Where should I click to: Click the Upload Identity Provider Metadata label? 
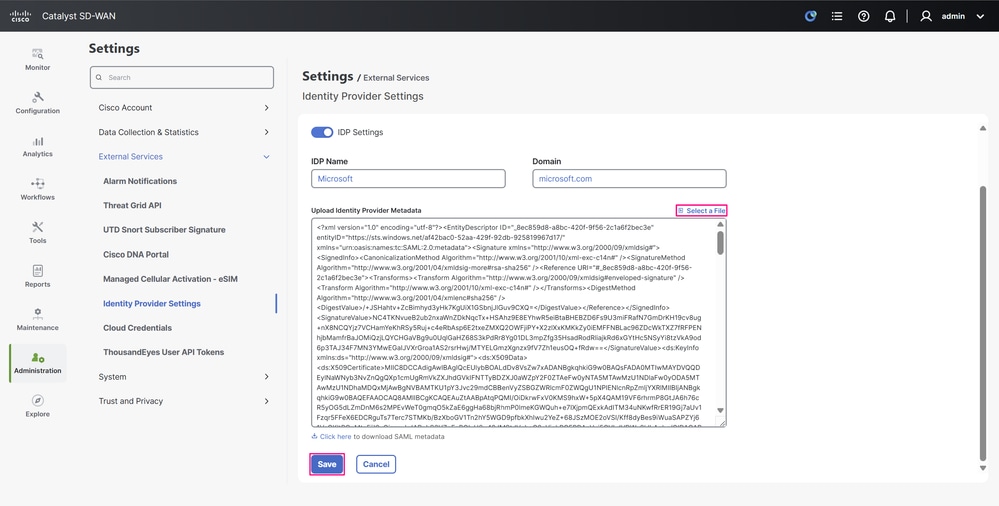[x=366, y=210]
